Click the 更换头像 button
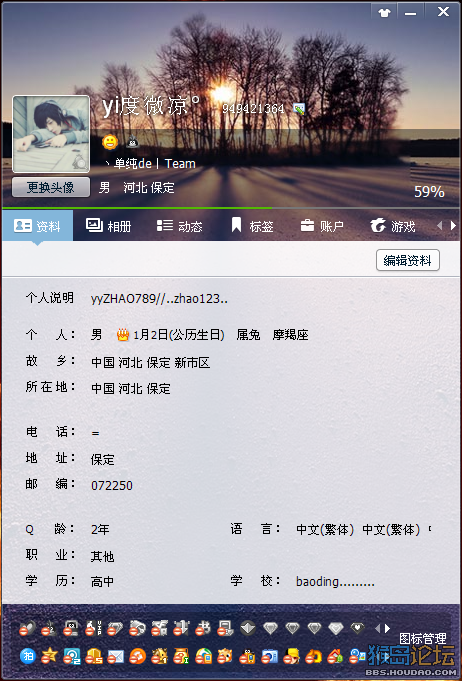The width and height of the screenshot is (462, 681). coord(51,187)
